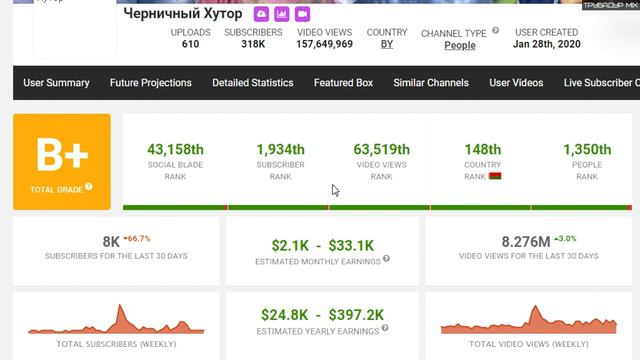
Task: Open the purple bar chart statistics icon
Action: click(282, 14)
